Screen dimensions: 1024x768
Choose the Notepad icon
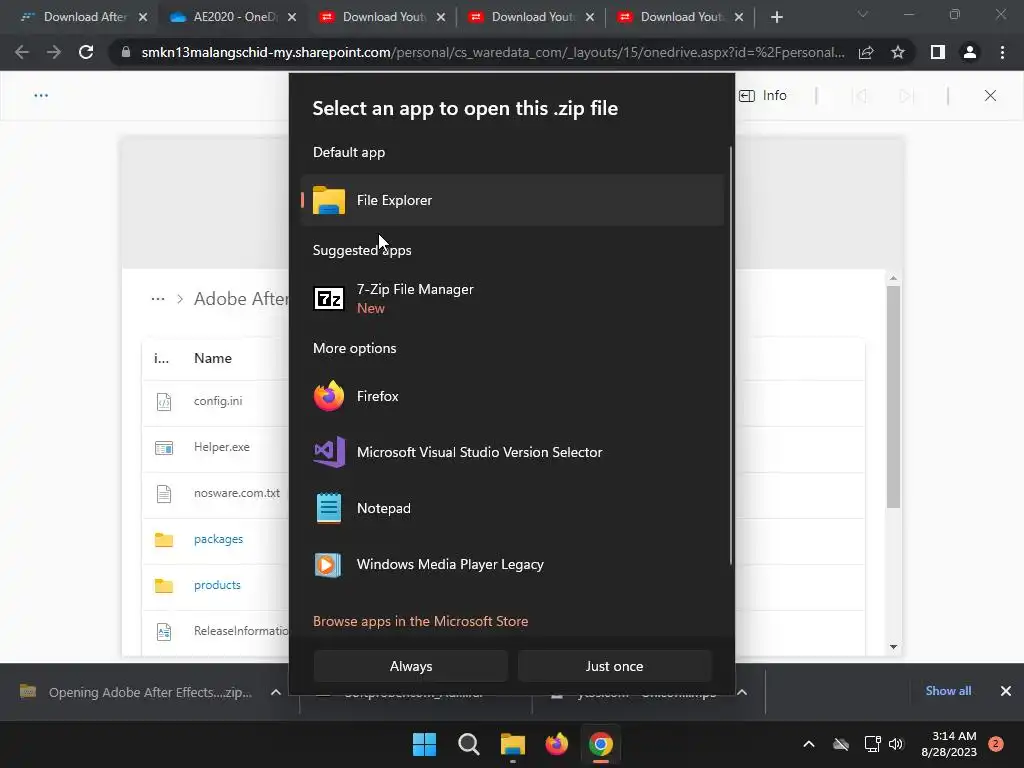click(328, 508)
